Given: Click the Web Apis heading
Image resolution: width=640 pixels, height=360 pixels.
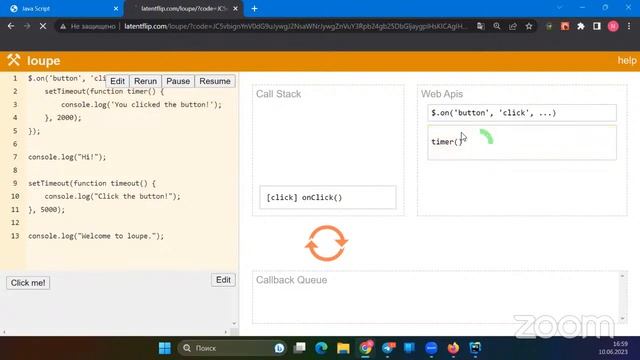Looking at the screenshot, I should 442,94.
